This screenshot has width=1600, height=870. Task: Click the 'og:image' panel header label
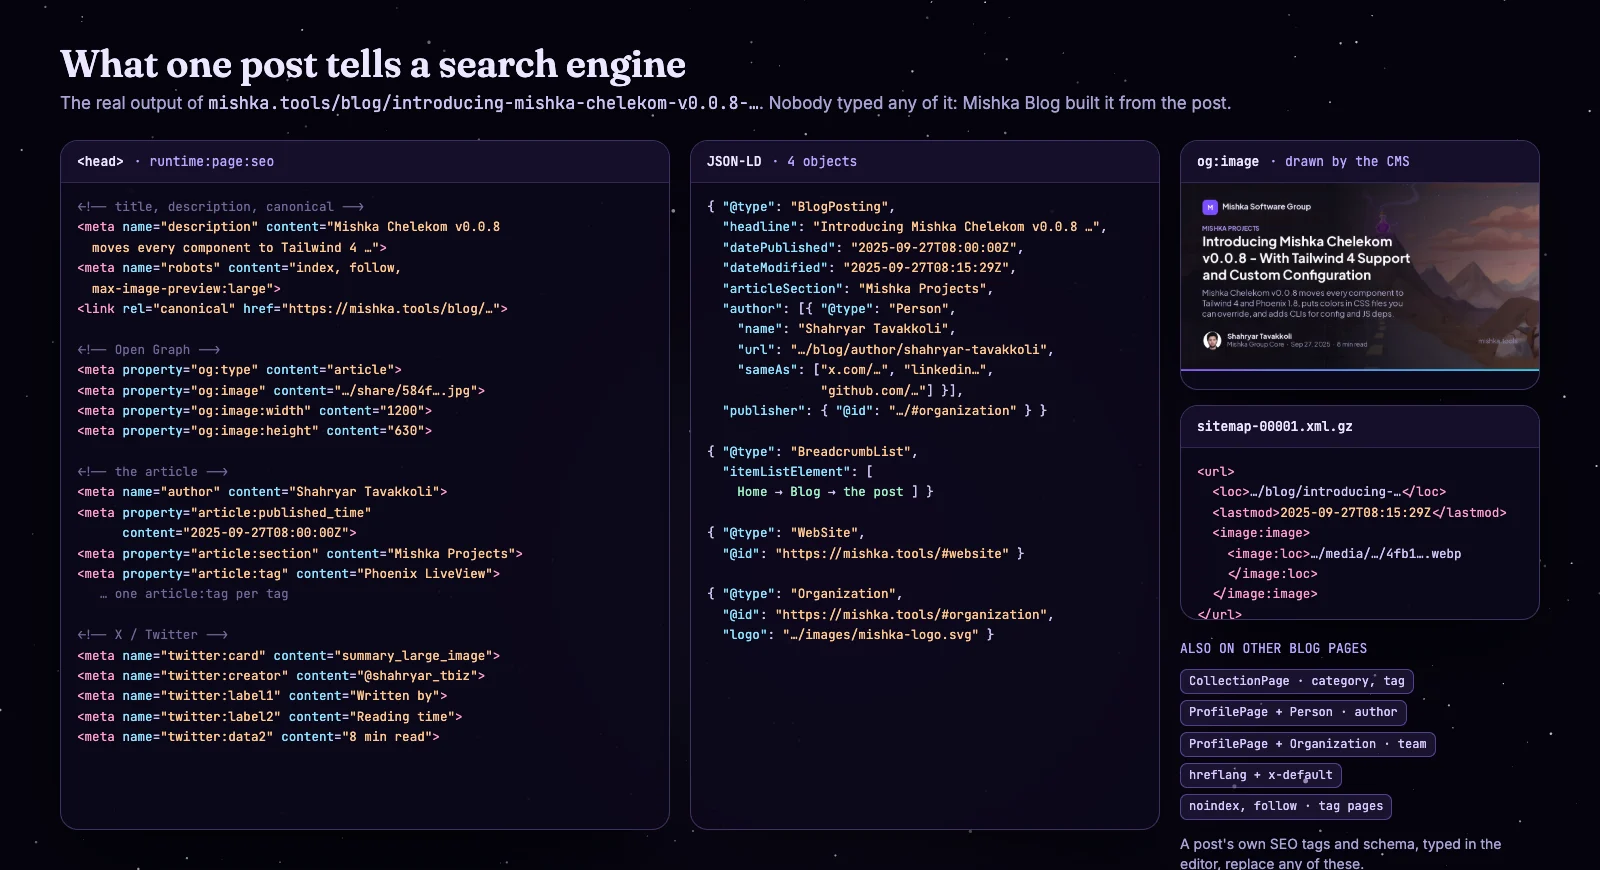[x=1228, y=161]
